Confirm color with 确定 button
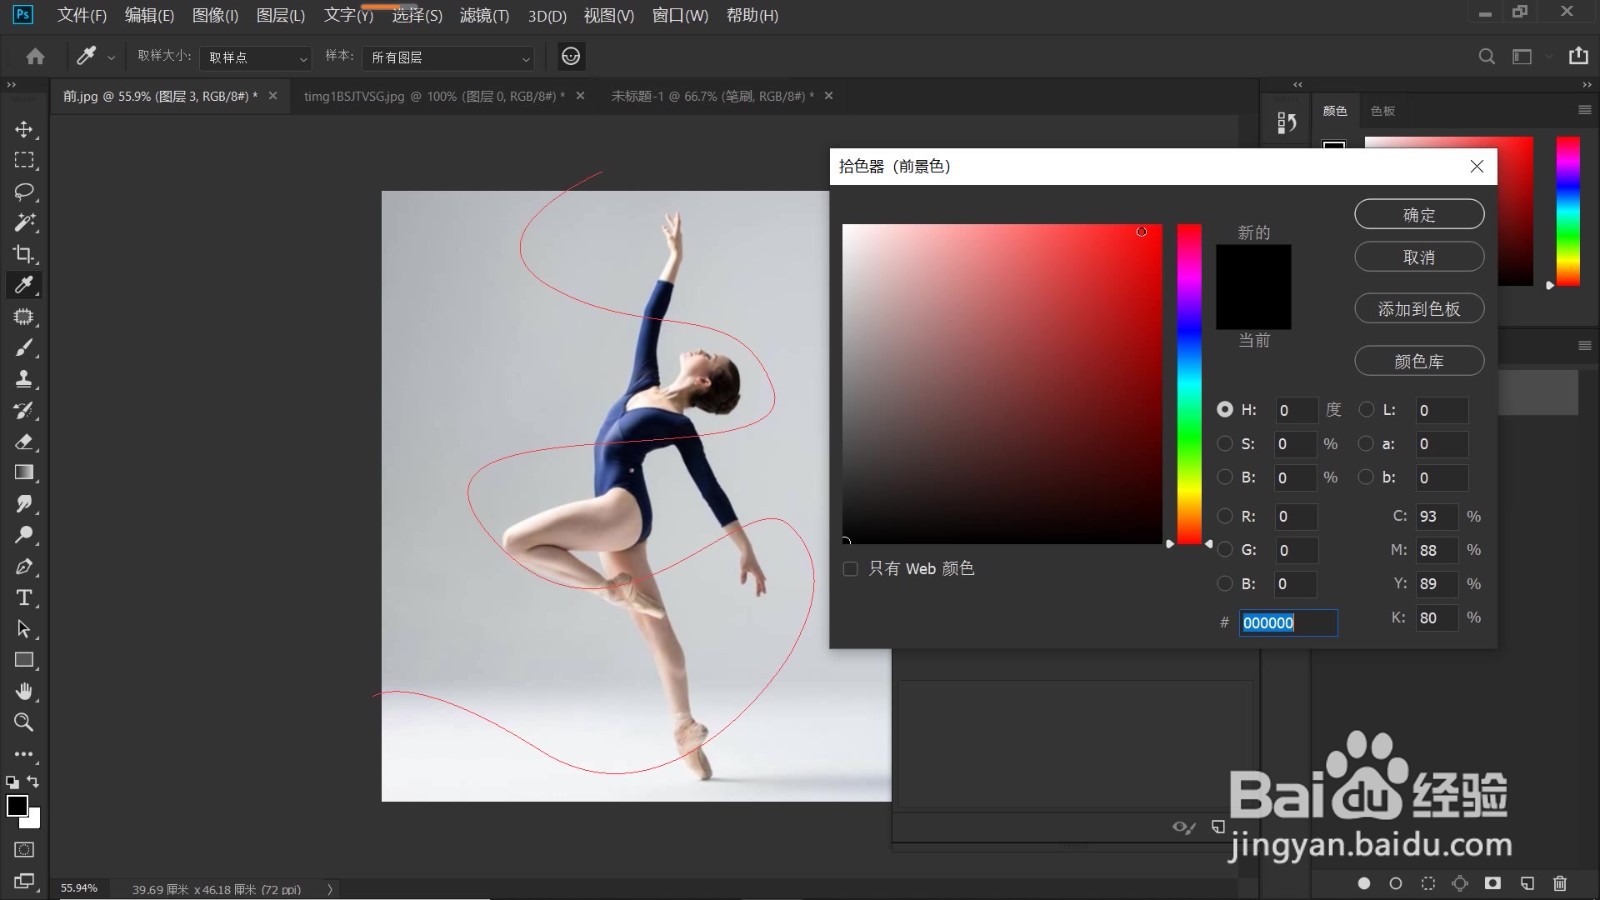1600x900 pixels. 1419,214
